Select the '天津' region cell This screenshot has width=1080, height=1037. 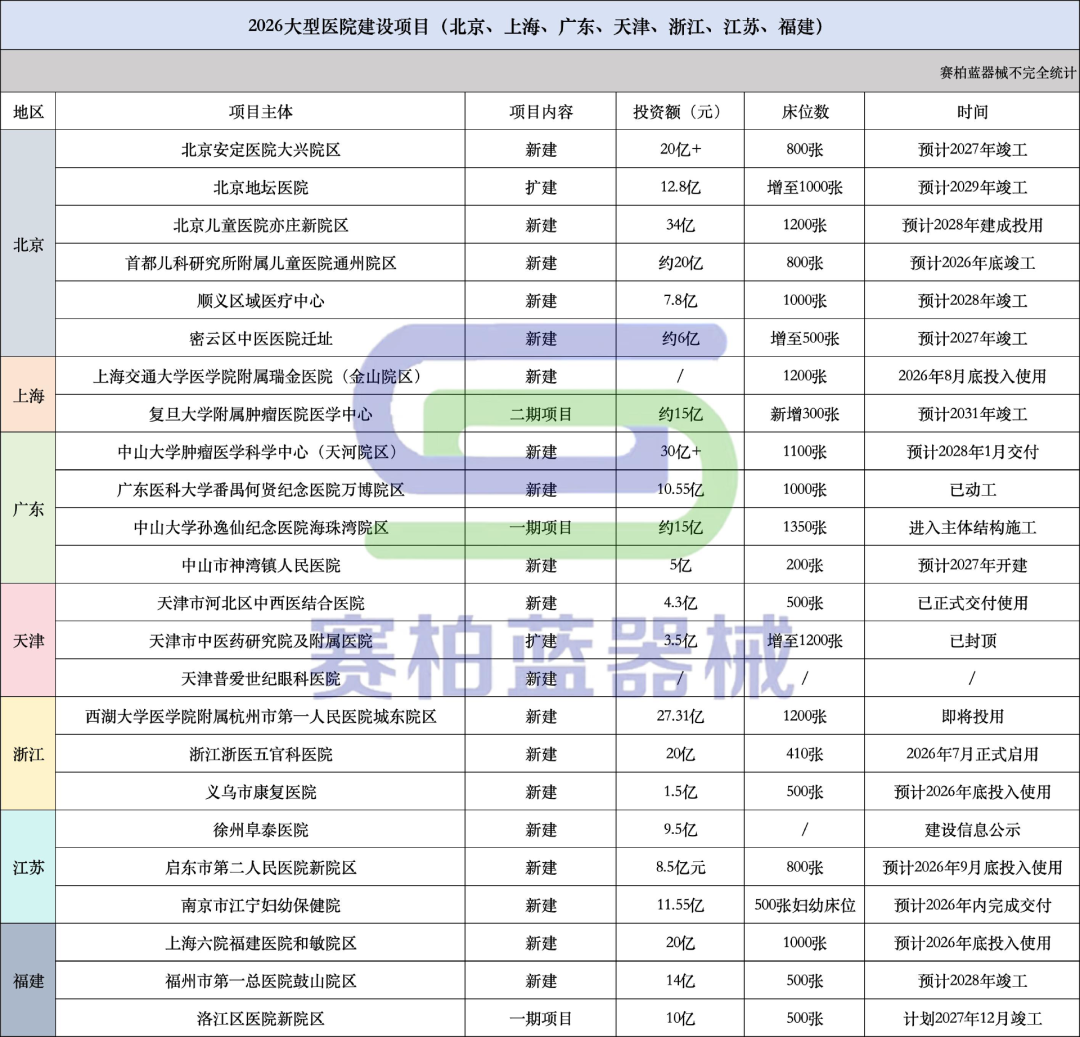pos(28,641)
